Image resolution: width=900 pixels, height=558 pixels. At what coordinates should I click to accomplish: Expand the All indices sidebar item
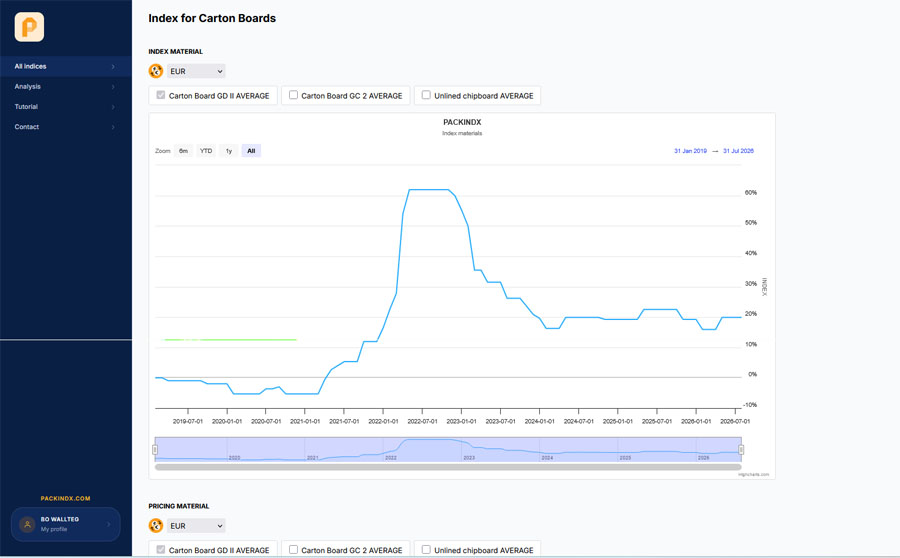(x=66, y=67)
